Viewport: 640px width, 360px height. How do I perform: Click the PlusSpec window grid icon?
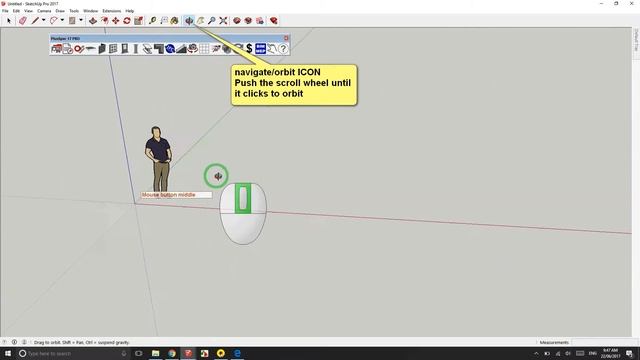[113, 49]
